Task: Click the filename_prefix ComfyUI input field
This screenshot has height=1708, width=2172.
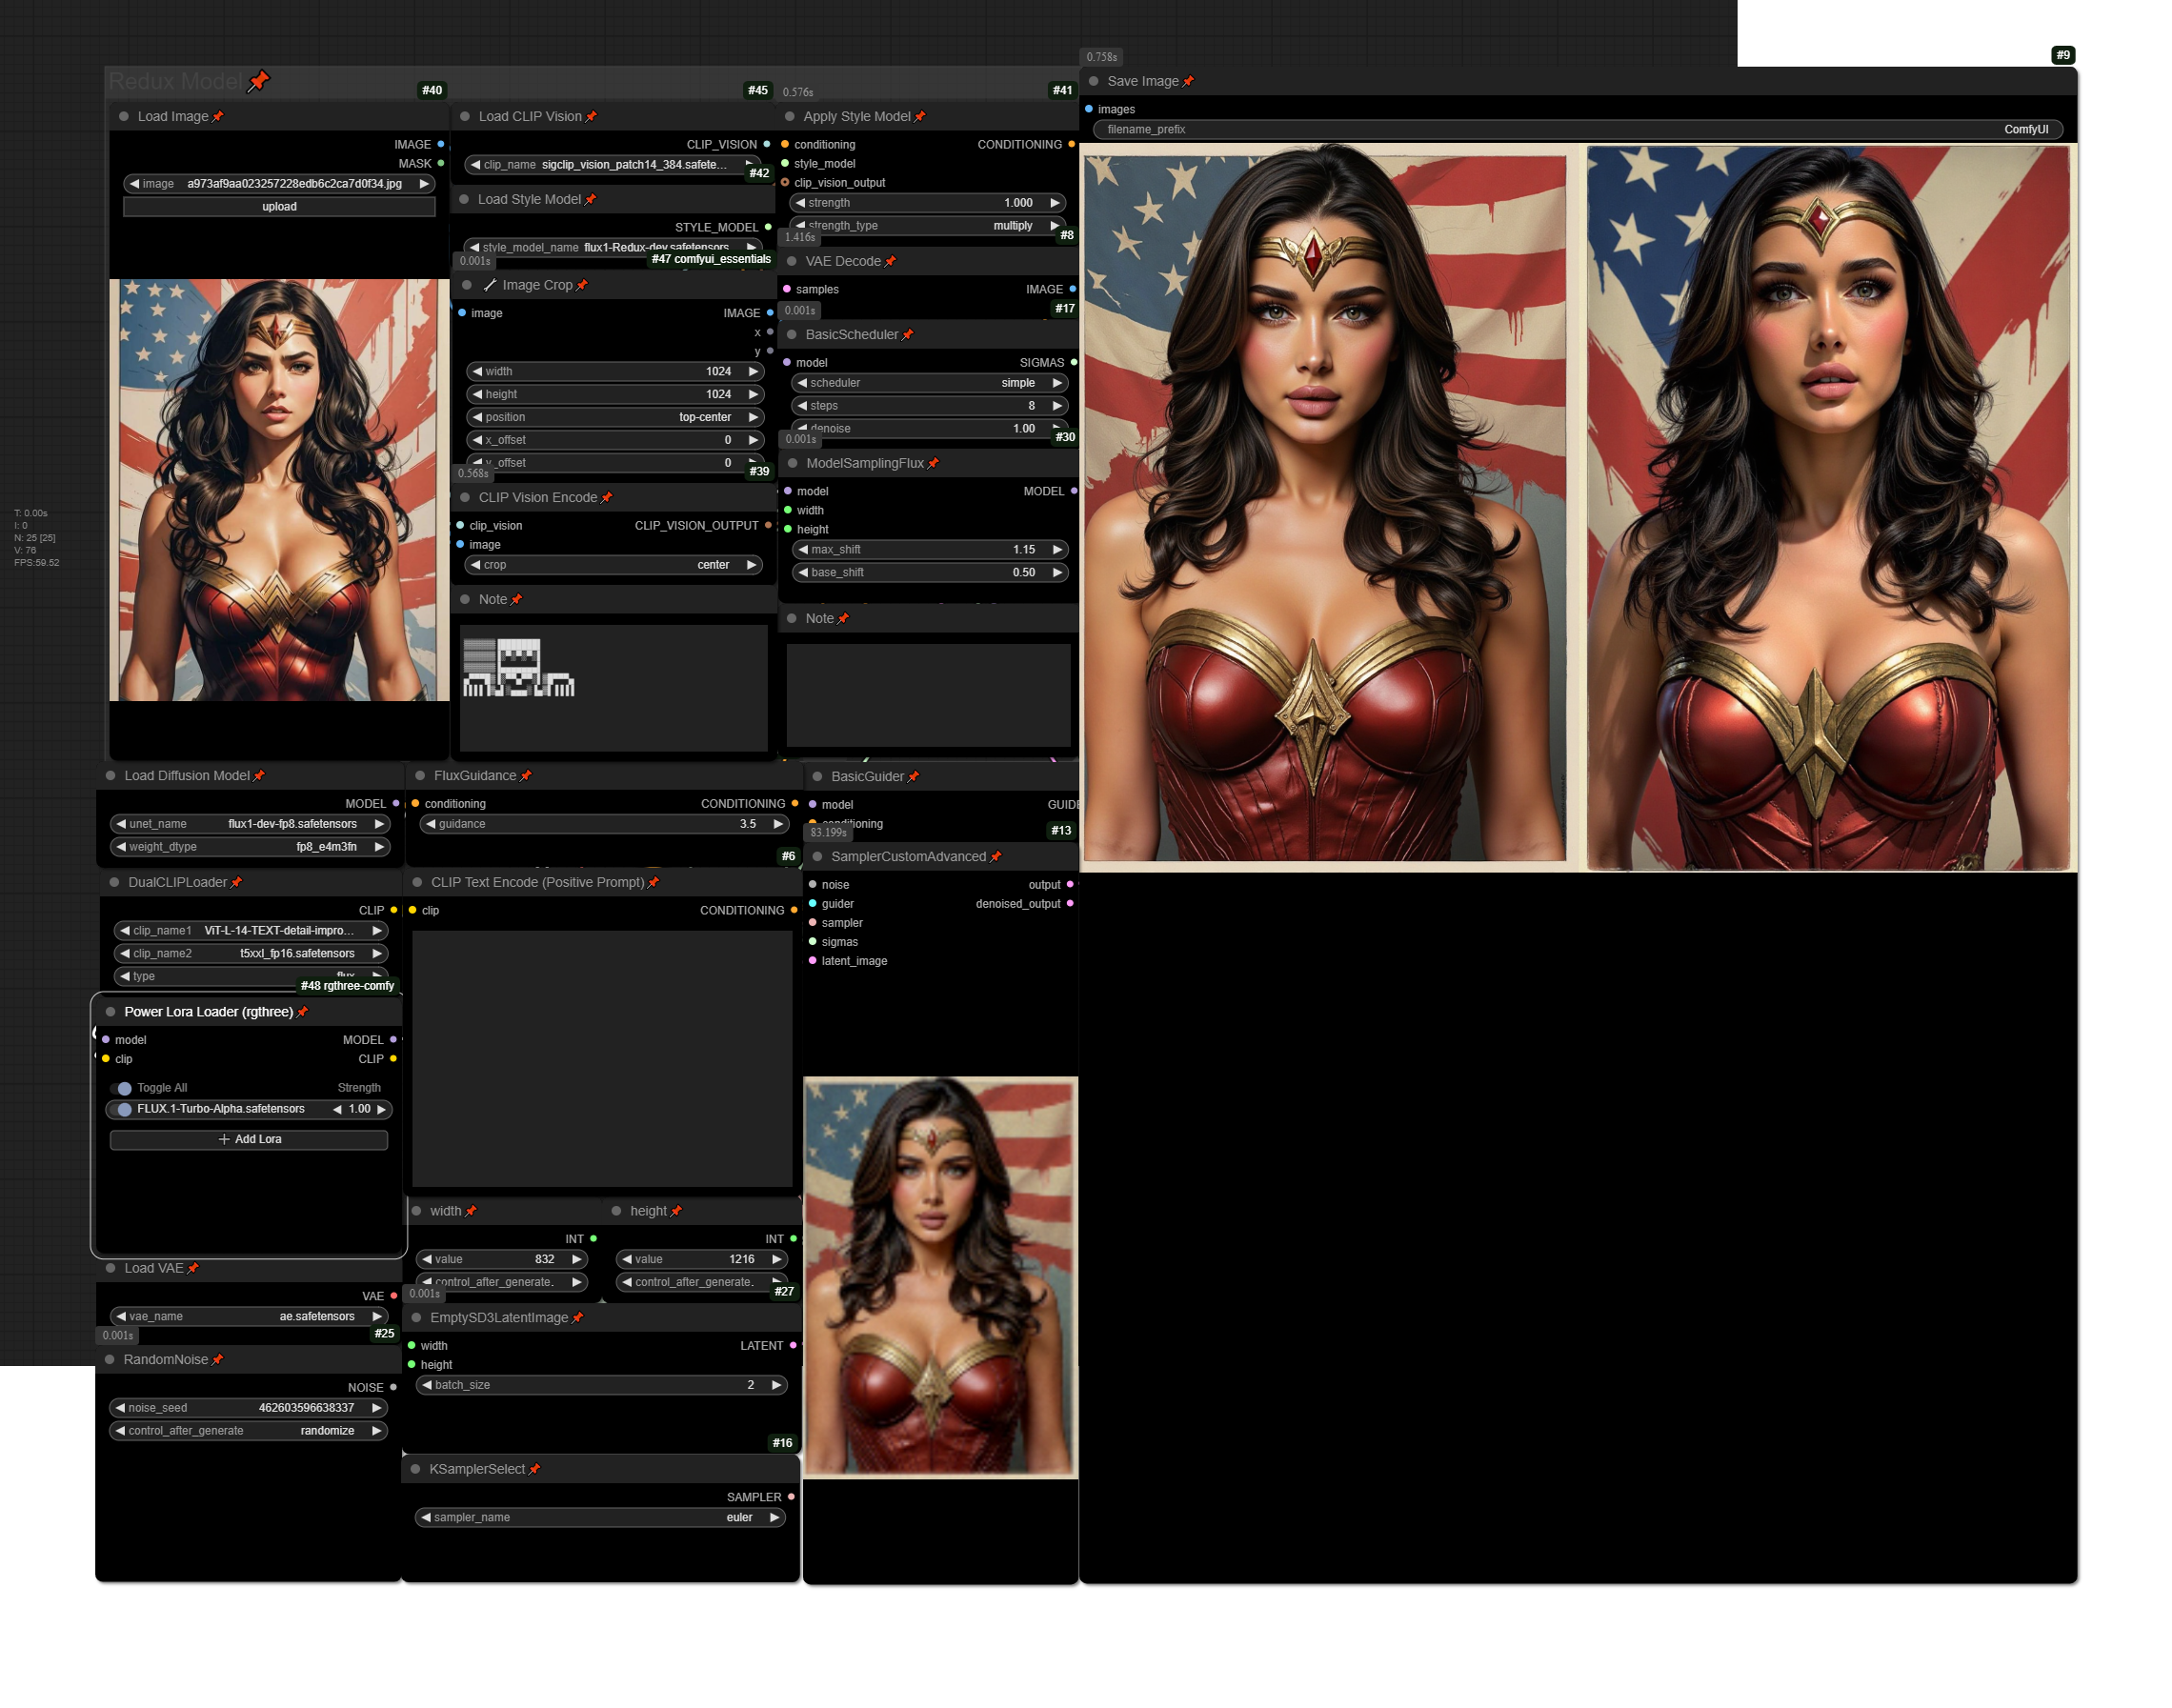Action: [1577, 129]
